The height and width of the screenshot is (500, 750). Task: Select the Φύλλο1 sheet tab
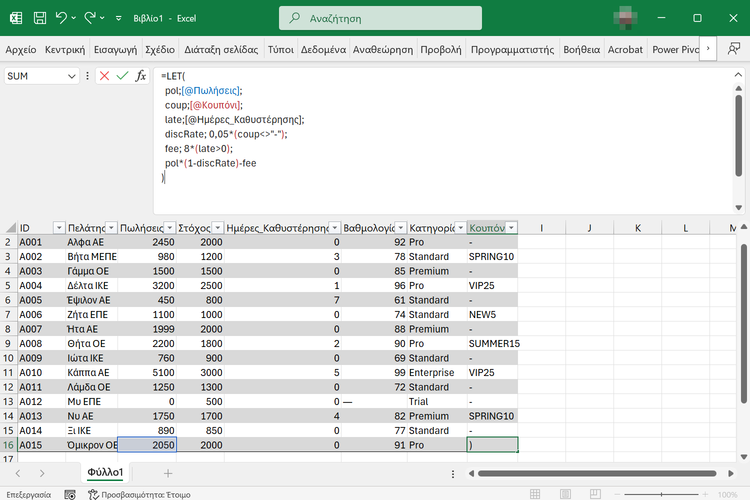pyautogui.click(x=105, y=472)
